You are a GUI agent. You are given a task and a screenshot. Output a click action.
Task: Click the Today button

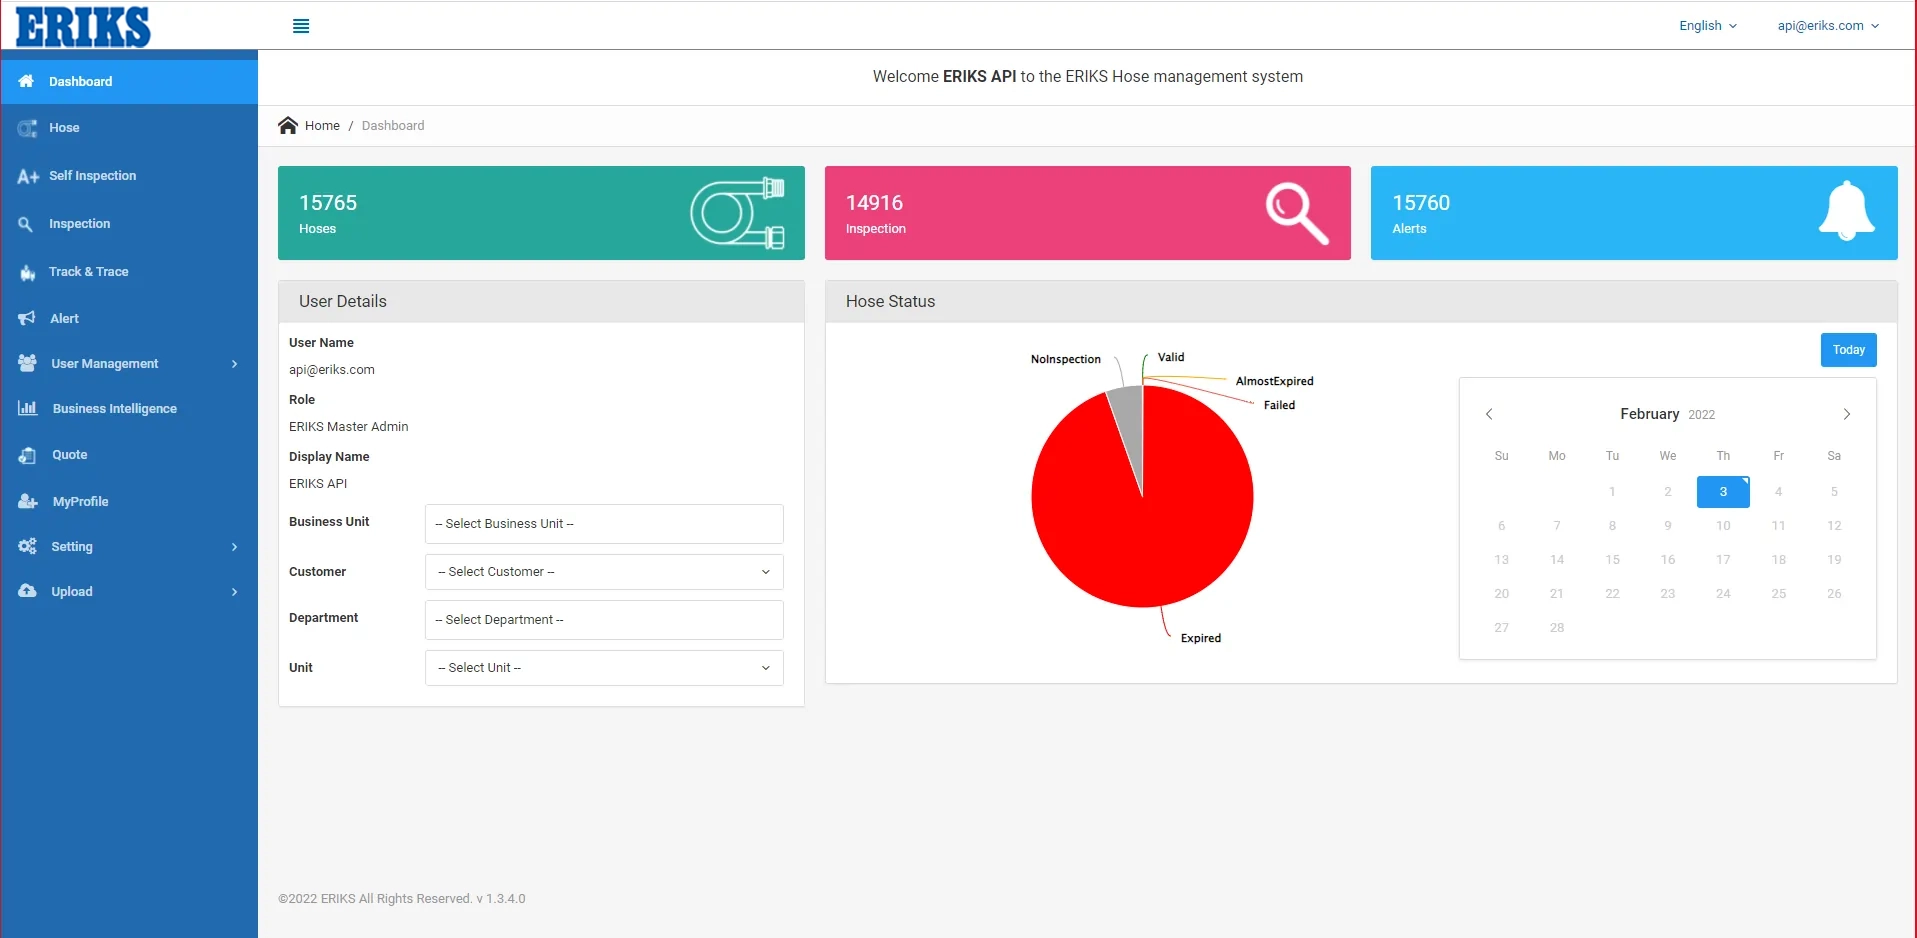(x=1849, y=350)
